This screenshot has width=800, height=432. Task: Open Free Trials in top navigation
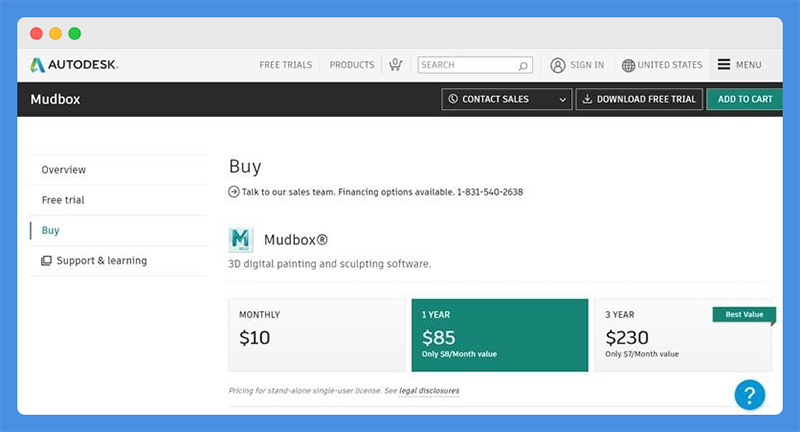(286, 65)
